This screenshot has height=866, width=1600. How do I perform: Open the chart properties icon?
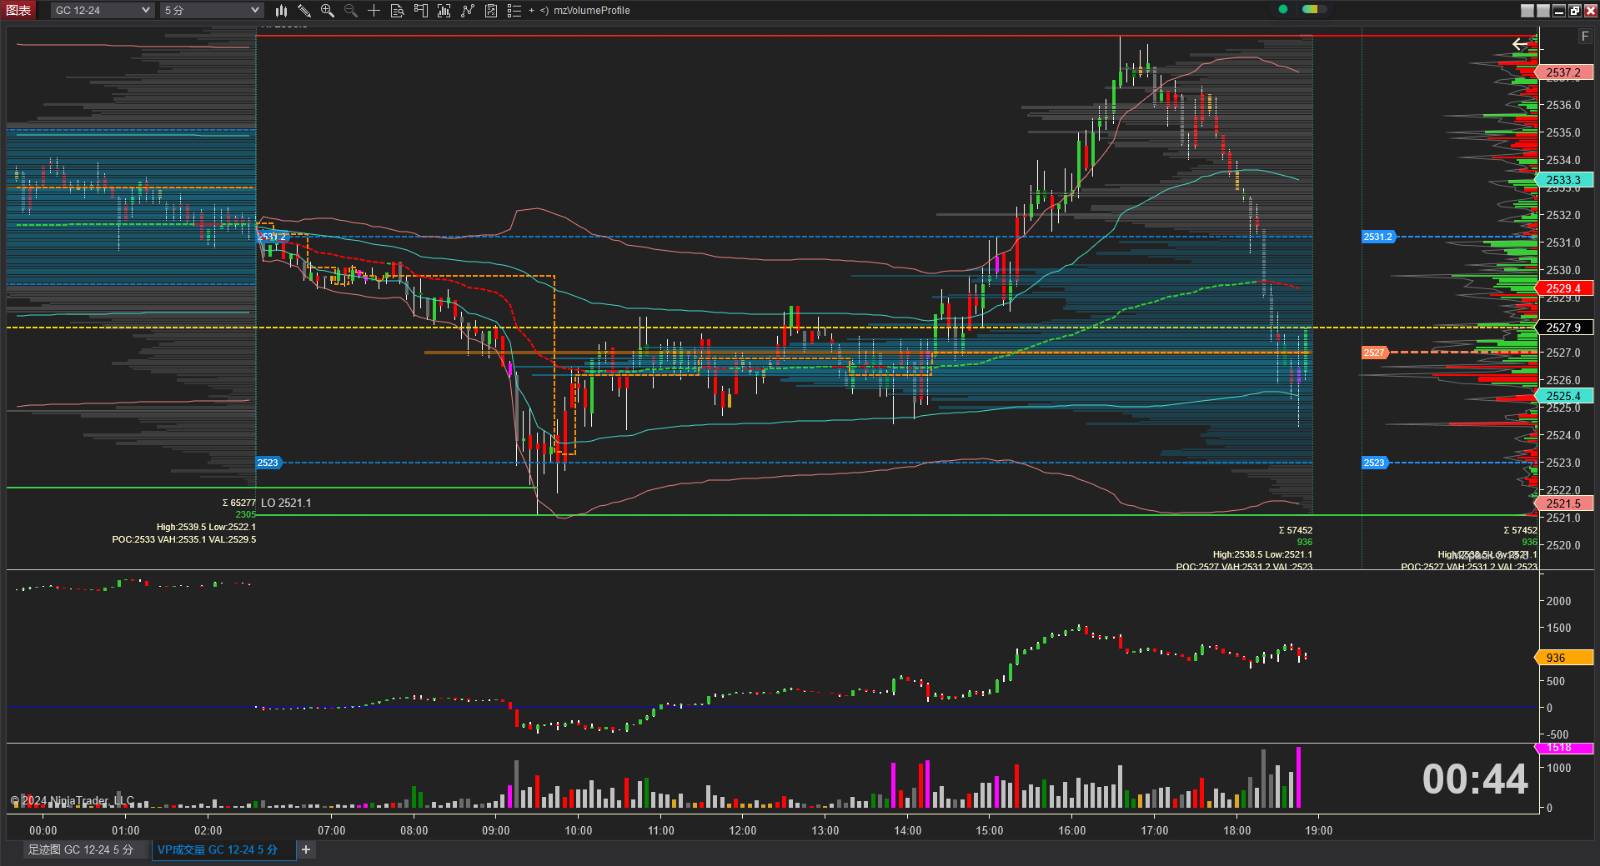tap(491, 11)
